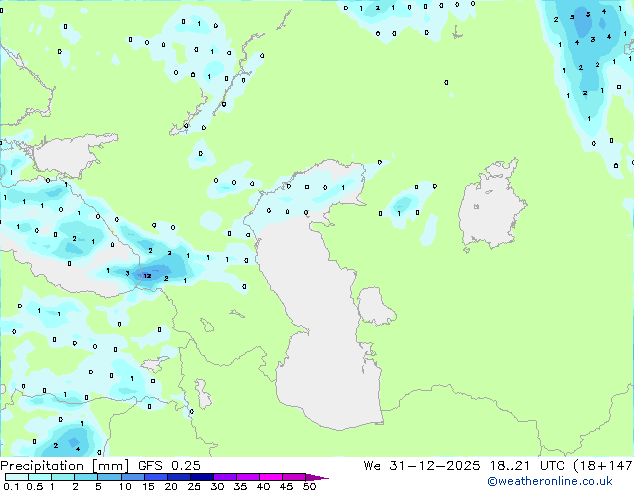Image resolution: width=634 pixels, height=490 pixels.
Task: Click the '(18+147' forecast offset text
Action: point(603,465)
